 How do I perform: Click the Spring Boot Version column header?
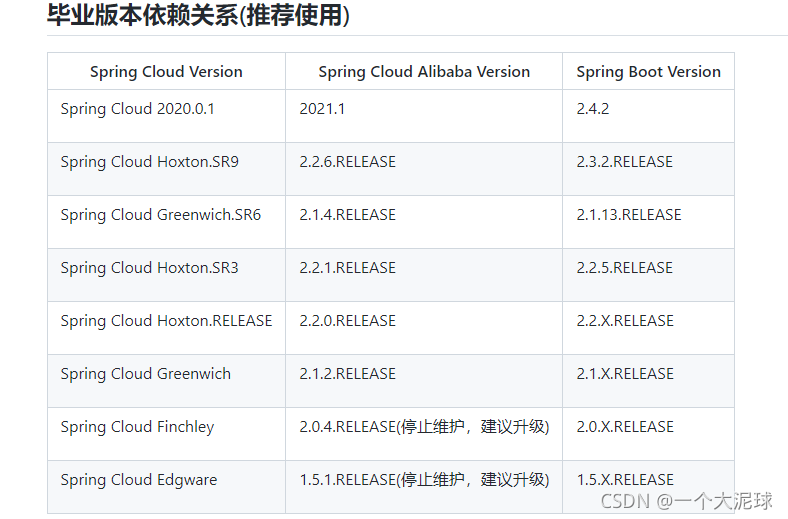(x=648, y=71)
